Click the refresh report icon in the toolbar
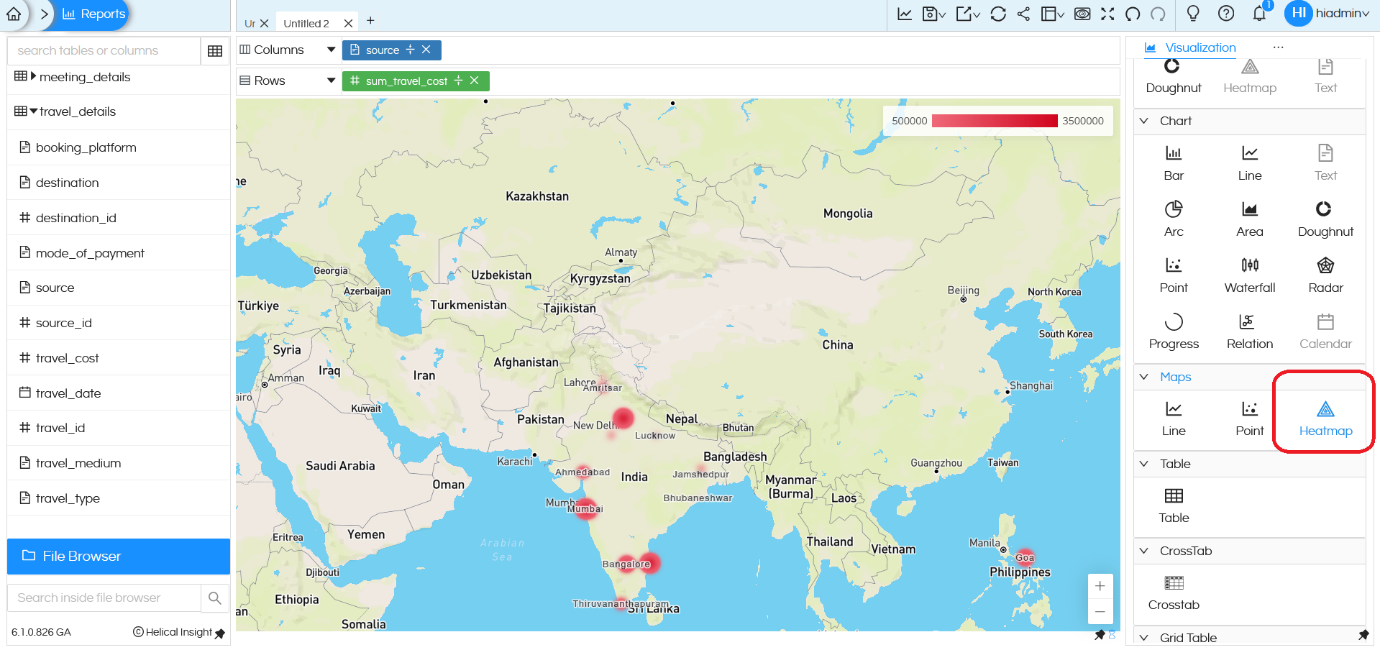 coord(998,14)
